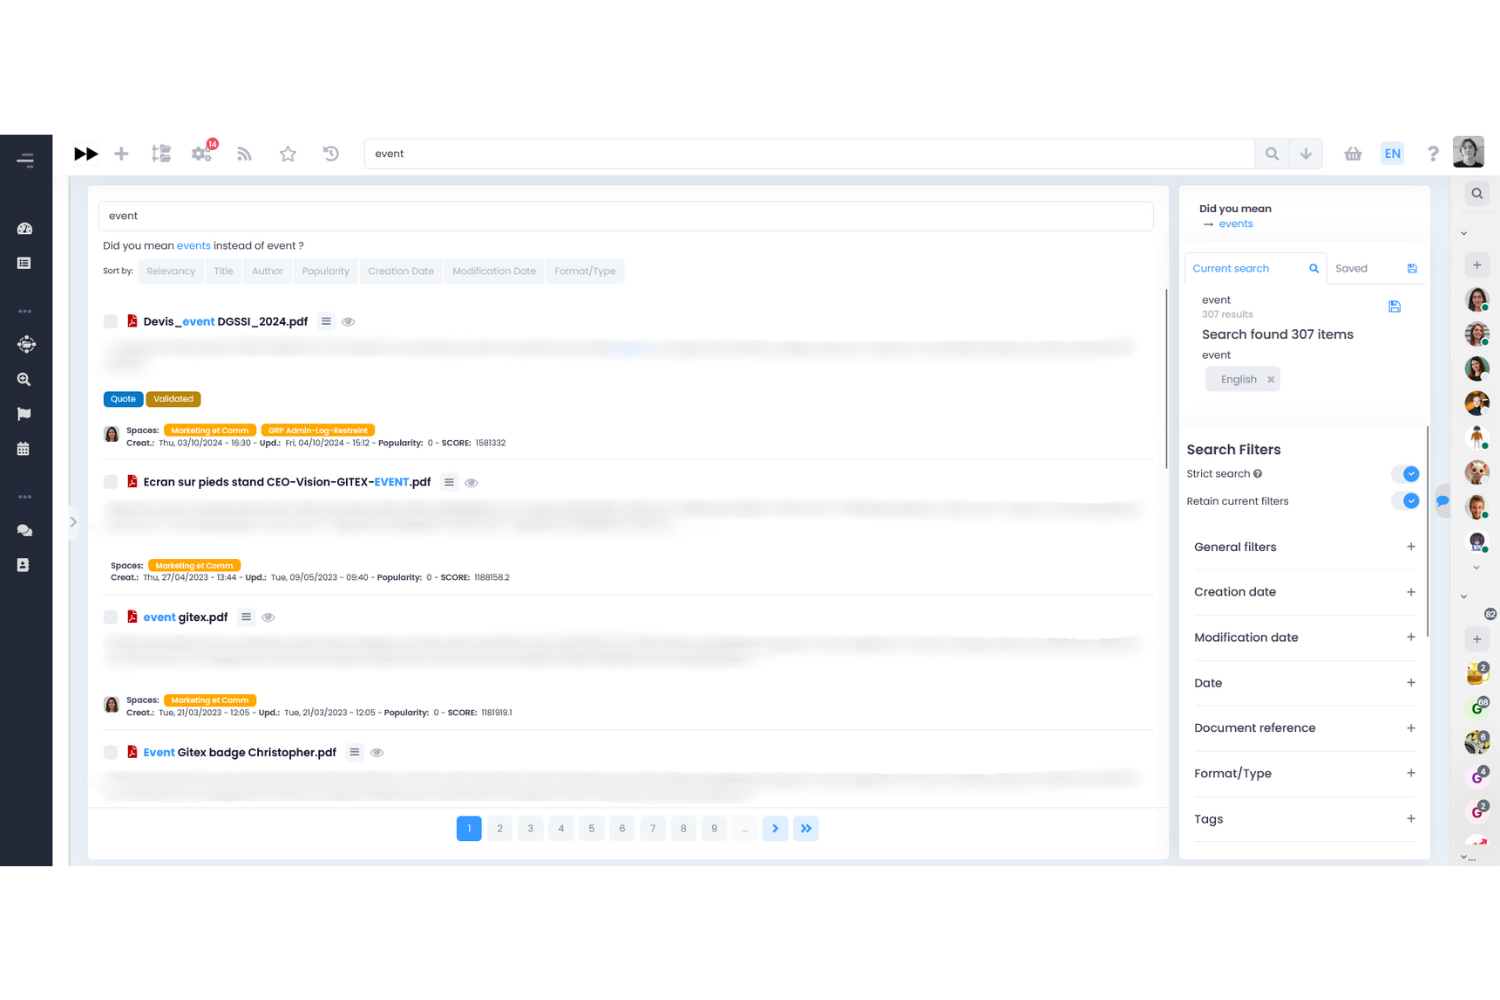Go to results page 2

500,828
